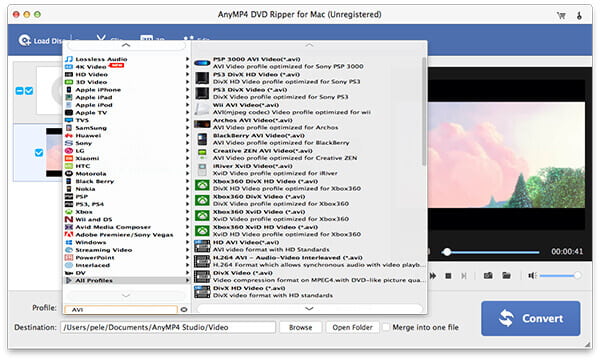Select the Avid Media Composer category
The height and width of the screenshot is (360, 600).
click(126, 227)
